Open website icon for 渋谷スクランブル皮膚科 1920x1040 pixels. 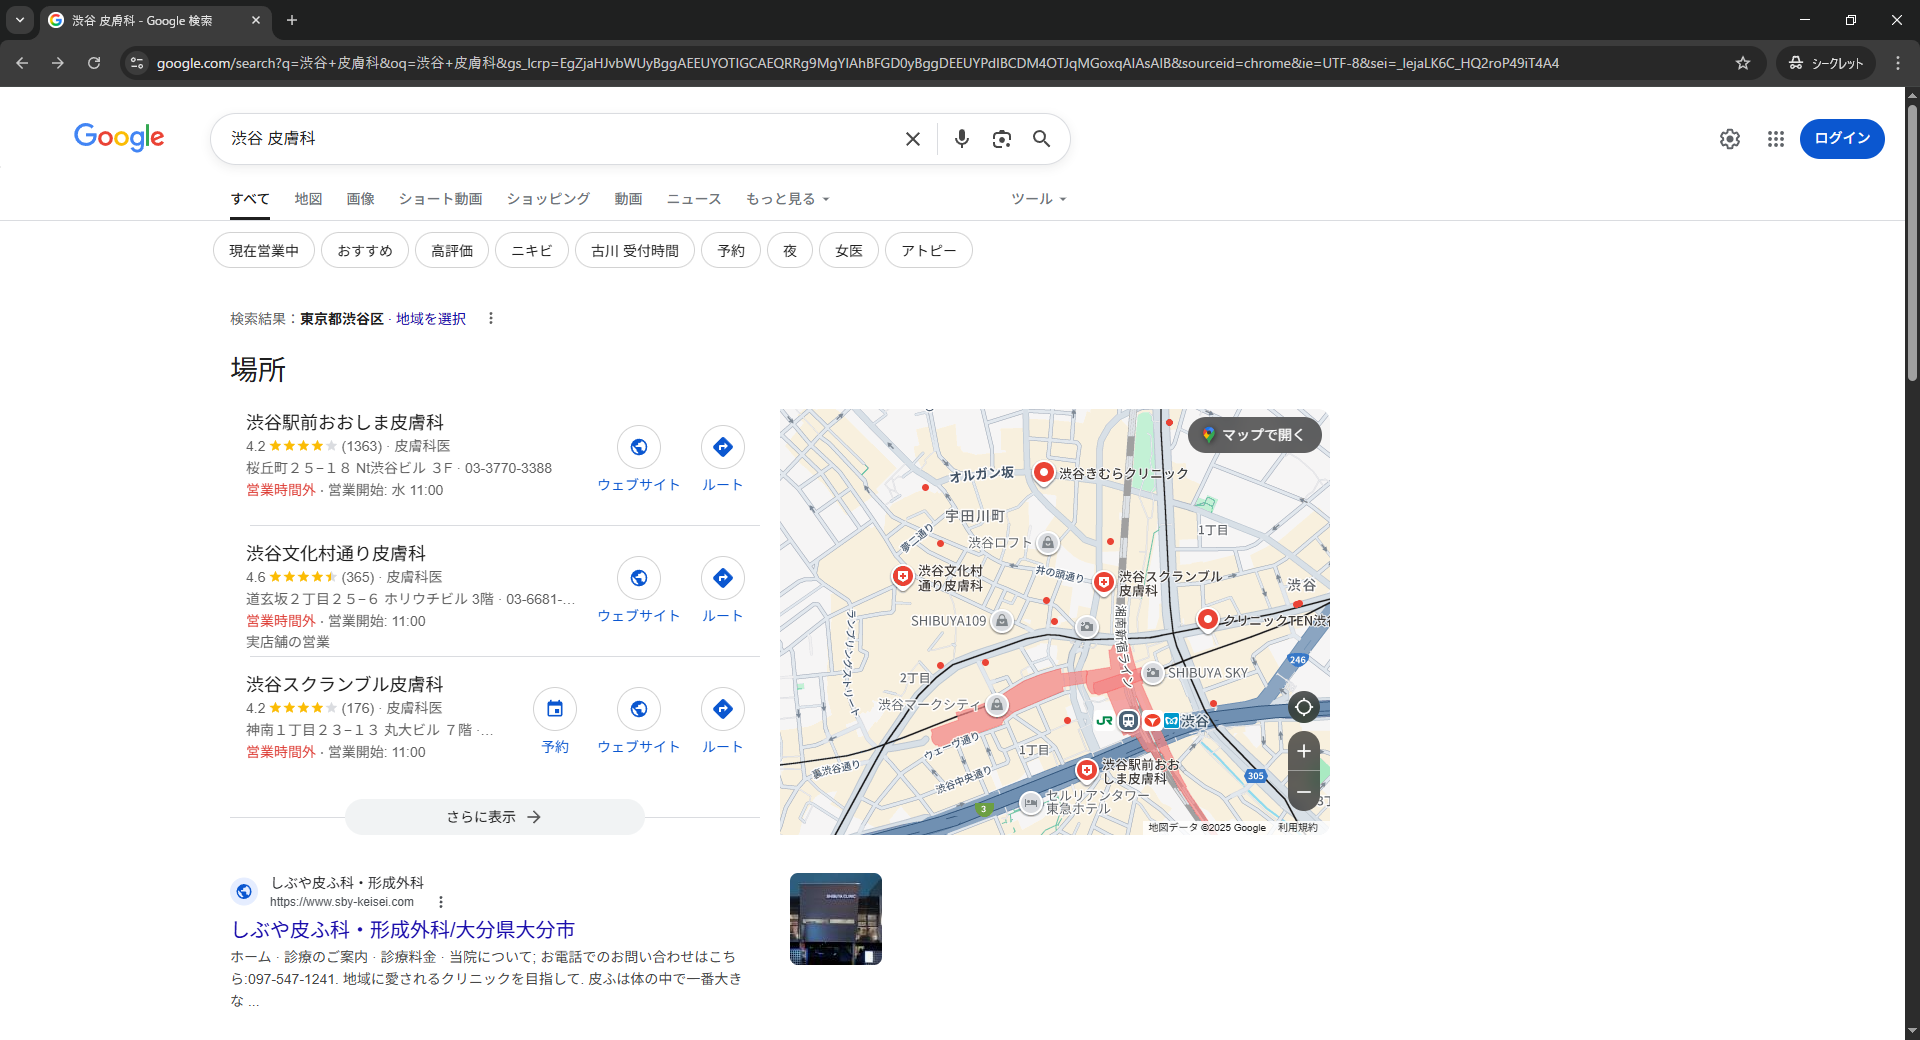coord(639,709)
